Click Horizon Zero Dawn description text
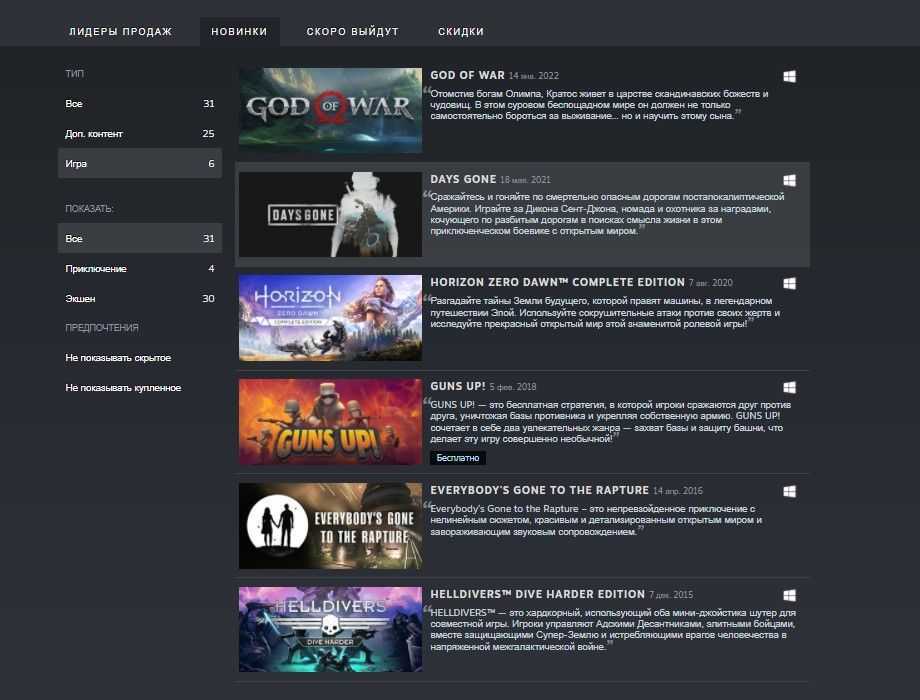 coord(605,312)
